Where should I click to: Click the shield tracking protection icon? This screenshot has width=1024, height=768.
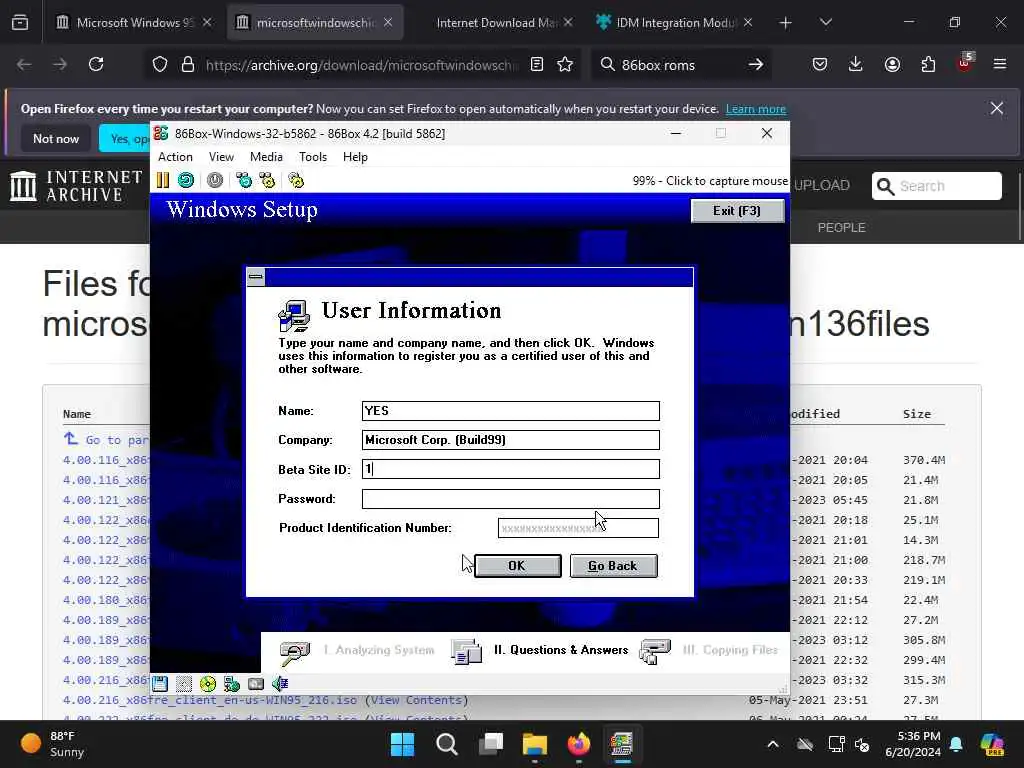[160, 64]
